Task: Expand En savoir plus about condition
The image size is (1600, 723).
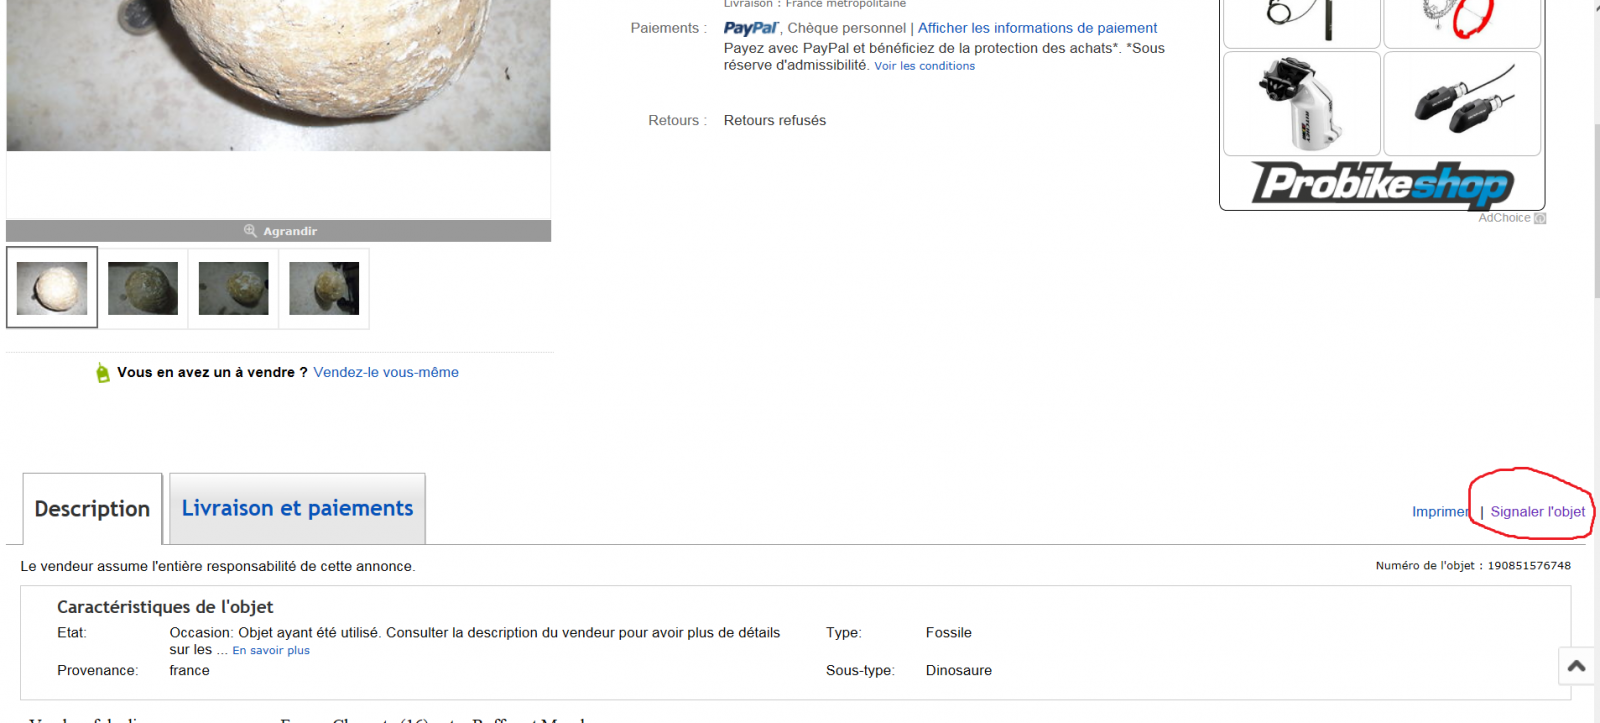Action: [271, 650]
